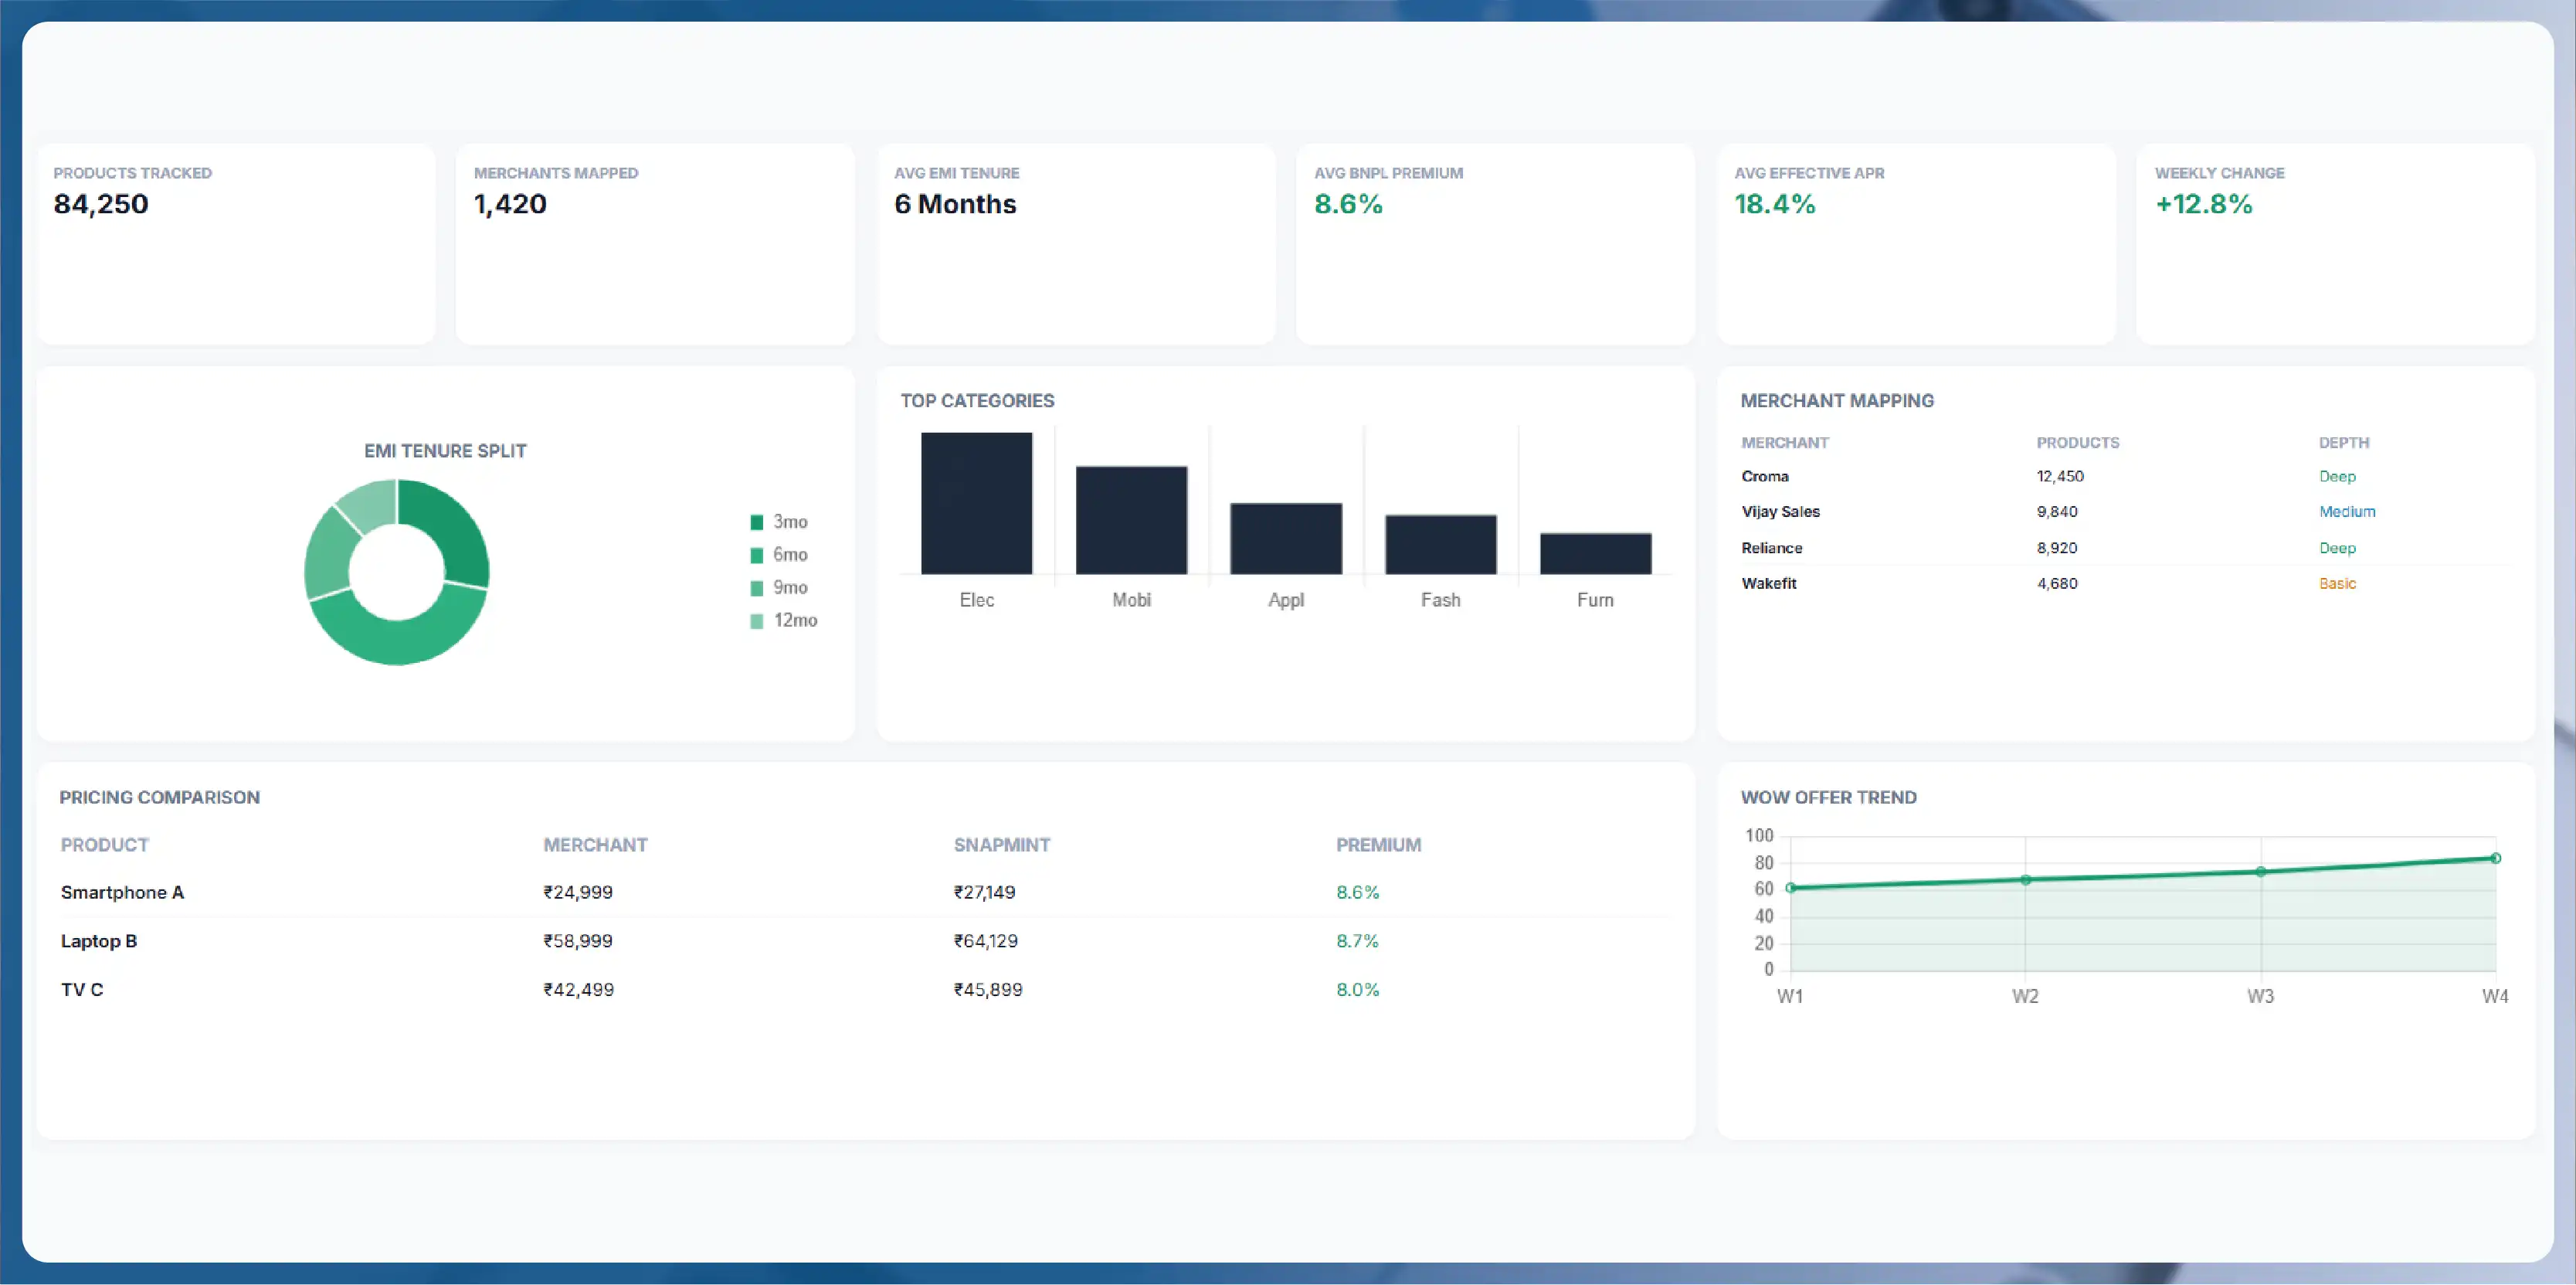This screenshot has height=1285, width=2576.
Task: Click the 6 Months EMI tenure value
Action: point(955,204)
